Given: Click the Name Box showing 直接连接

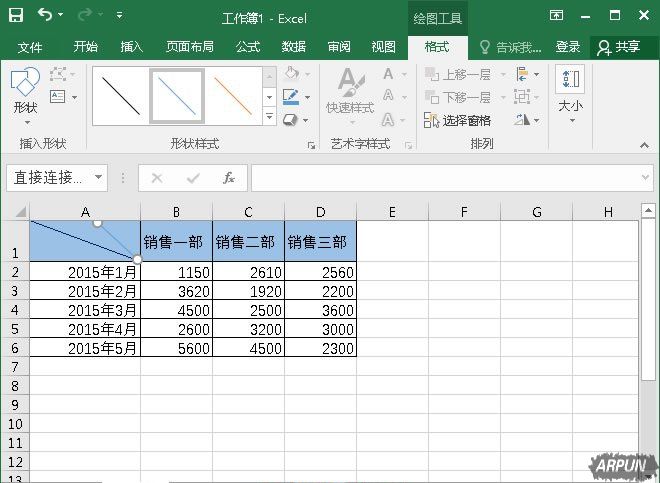Looking at the screenshot, I should 50,178.
